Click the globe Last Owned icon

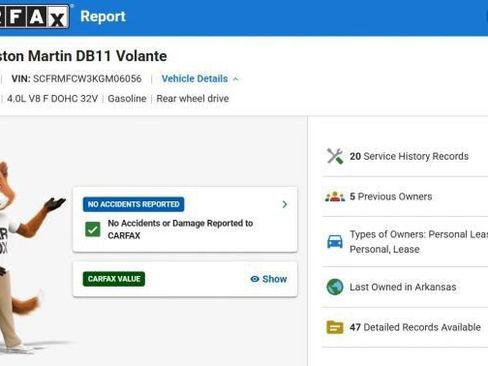[x=335, y=287]
